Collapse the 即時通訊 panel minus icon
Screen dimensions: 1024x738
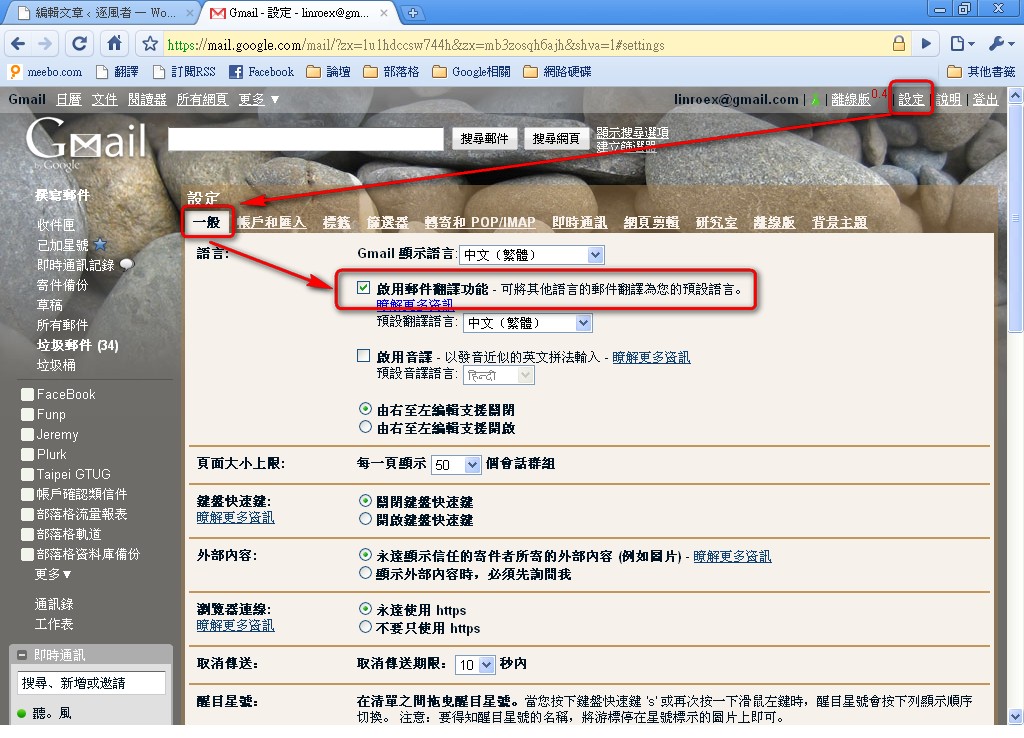pyautogui.click(x=22, y=654)
